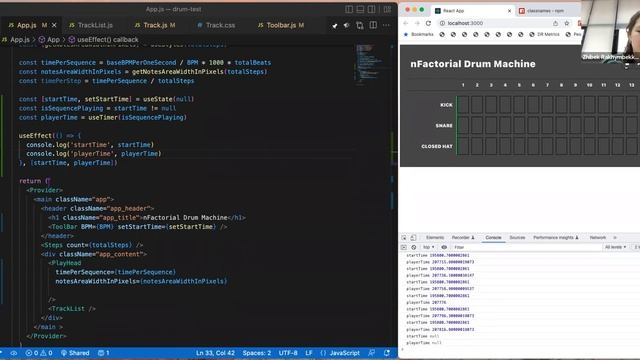Toggle SNARE step 11 cell
This screenshot has width=640, height=360.
(604, 125)
